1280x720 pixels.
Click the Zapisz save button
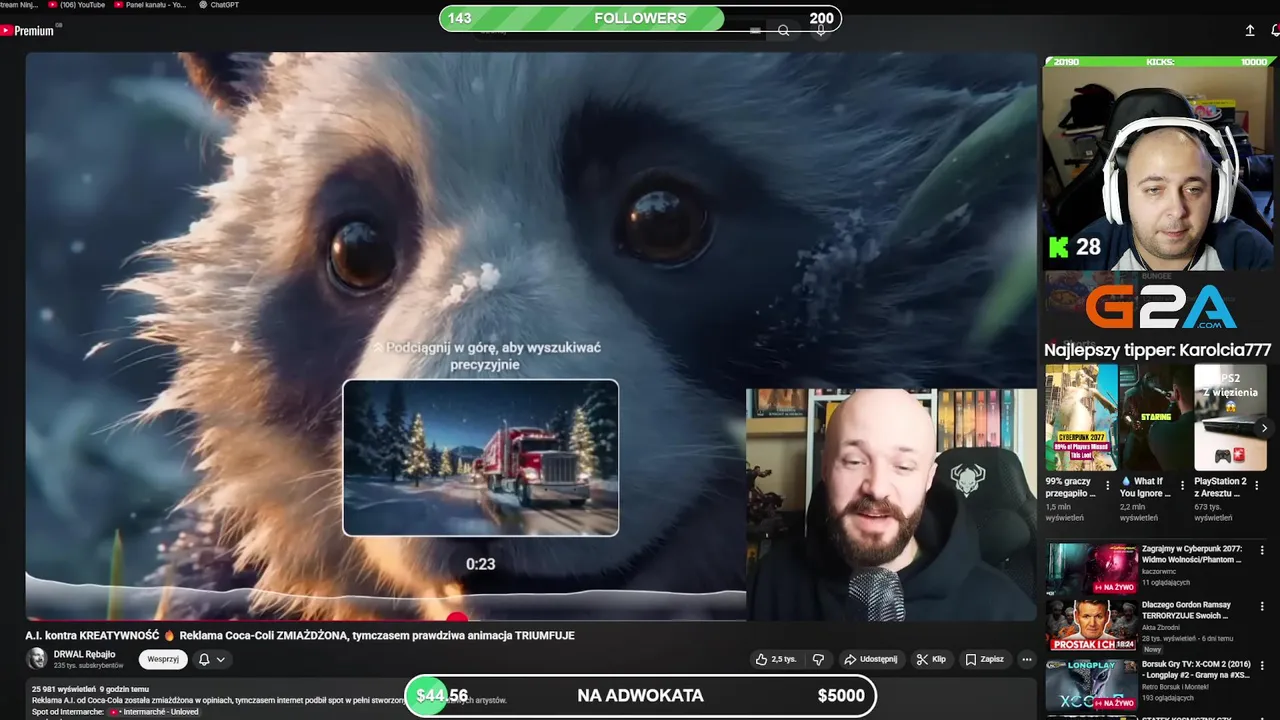click(x=984, y=660)
